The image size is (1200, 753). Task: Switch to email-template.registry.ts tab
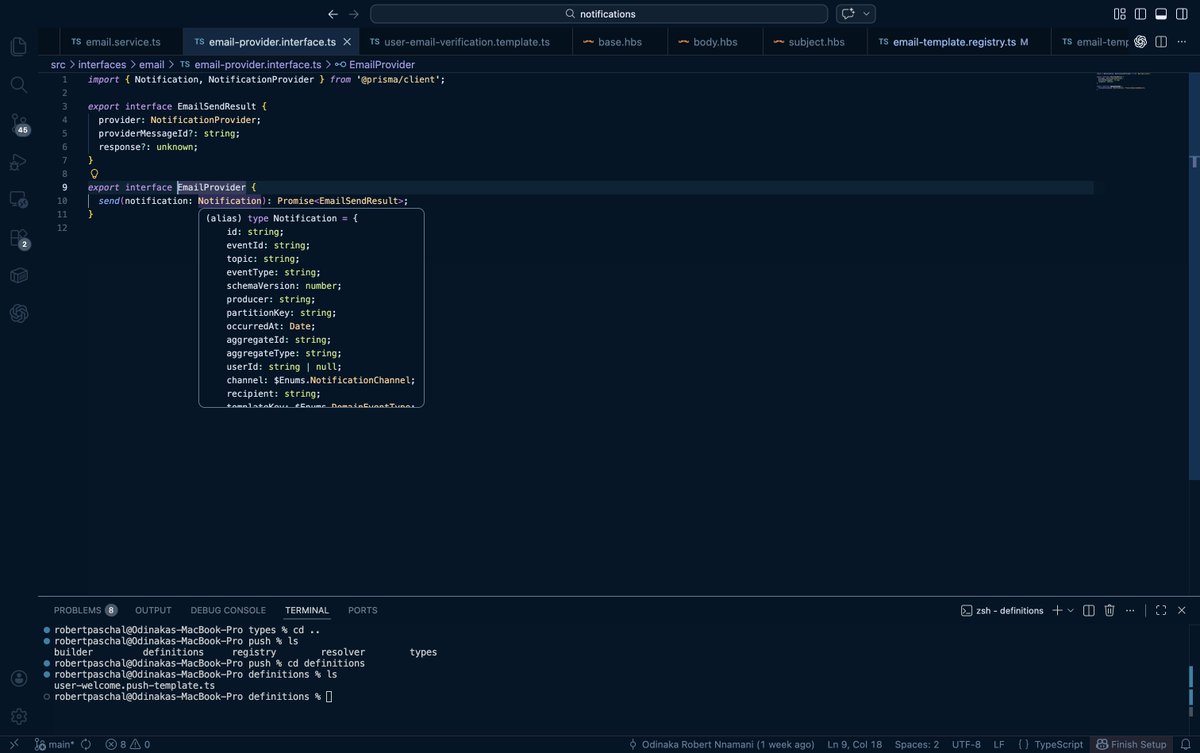953,42
